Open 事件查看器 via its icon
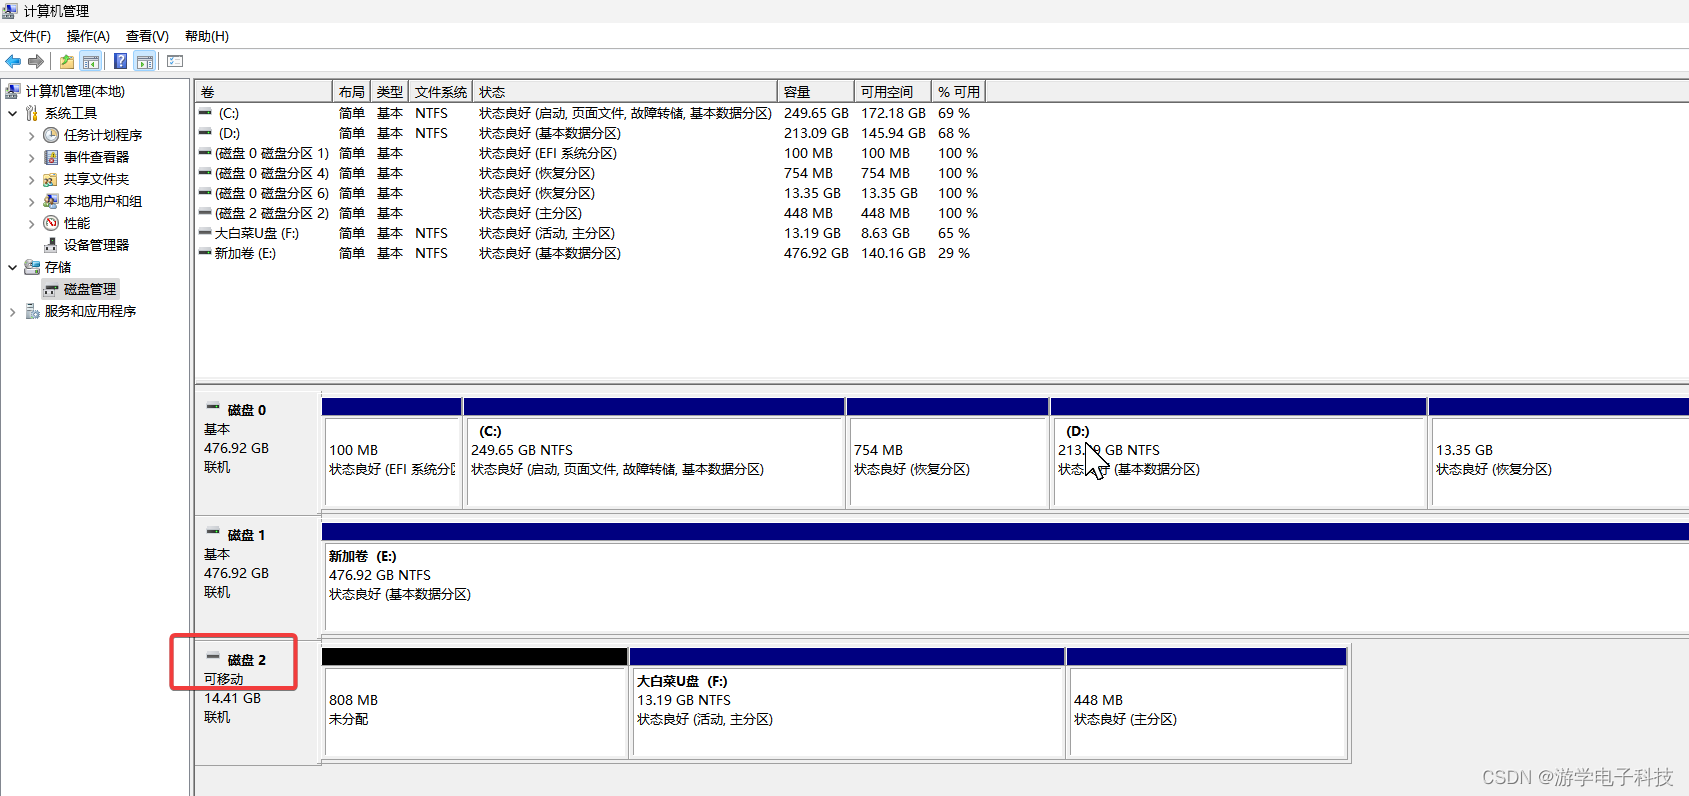1689x796 pixels. [x=51, y=157]
